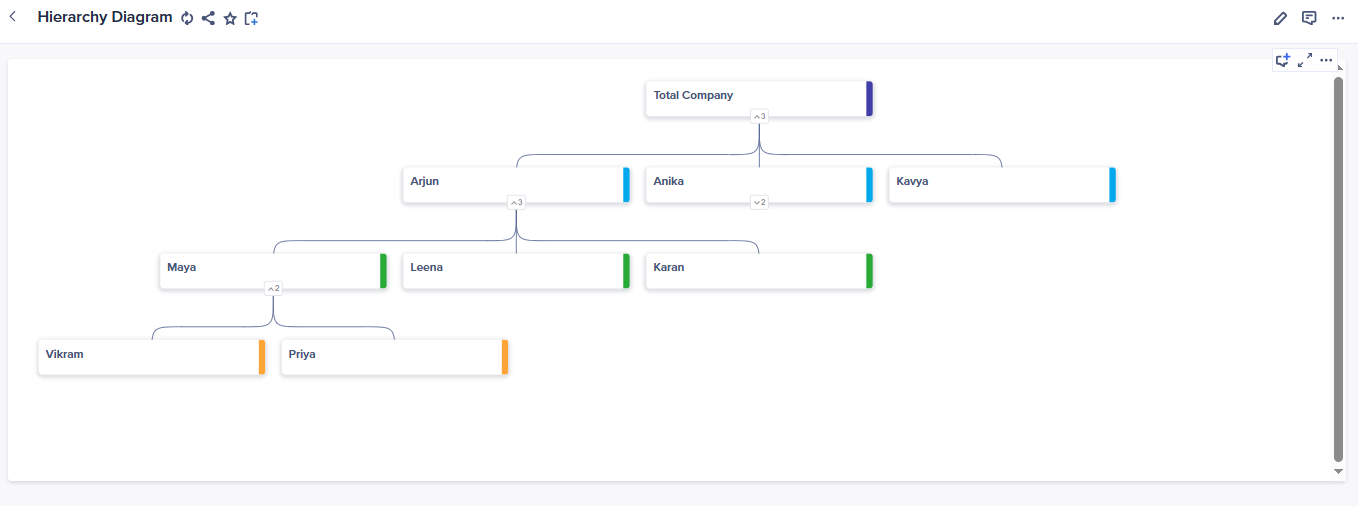Open the comments icon in the header
Viewport: 1358px width, 506px height.
[1309, 18]
